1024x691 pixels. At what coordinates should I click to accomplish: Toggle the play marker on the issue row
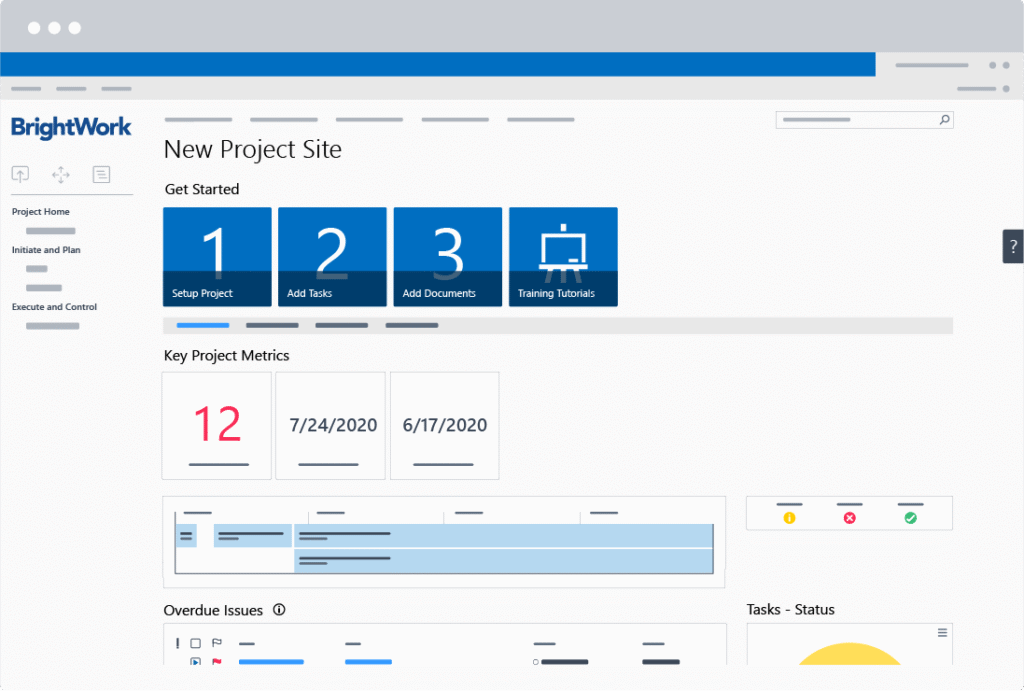[196, 662]
